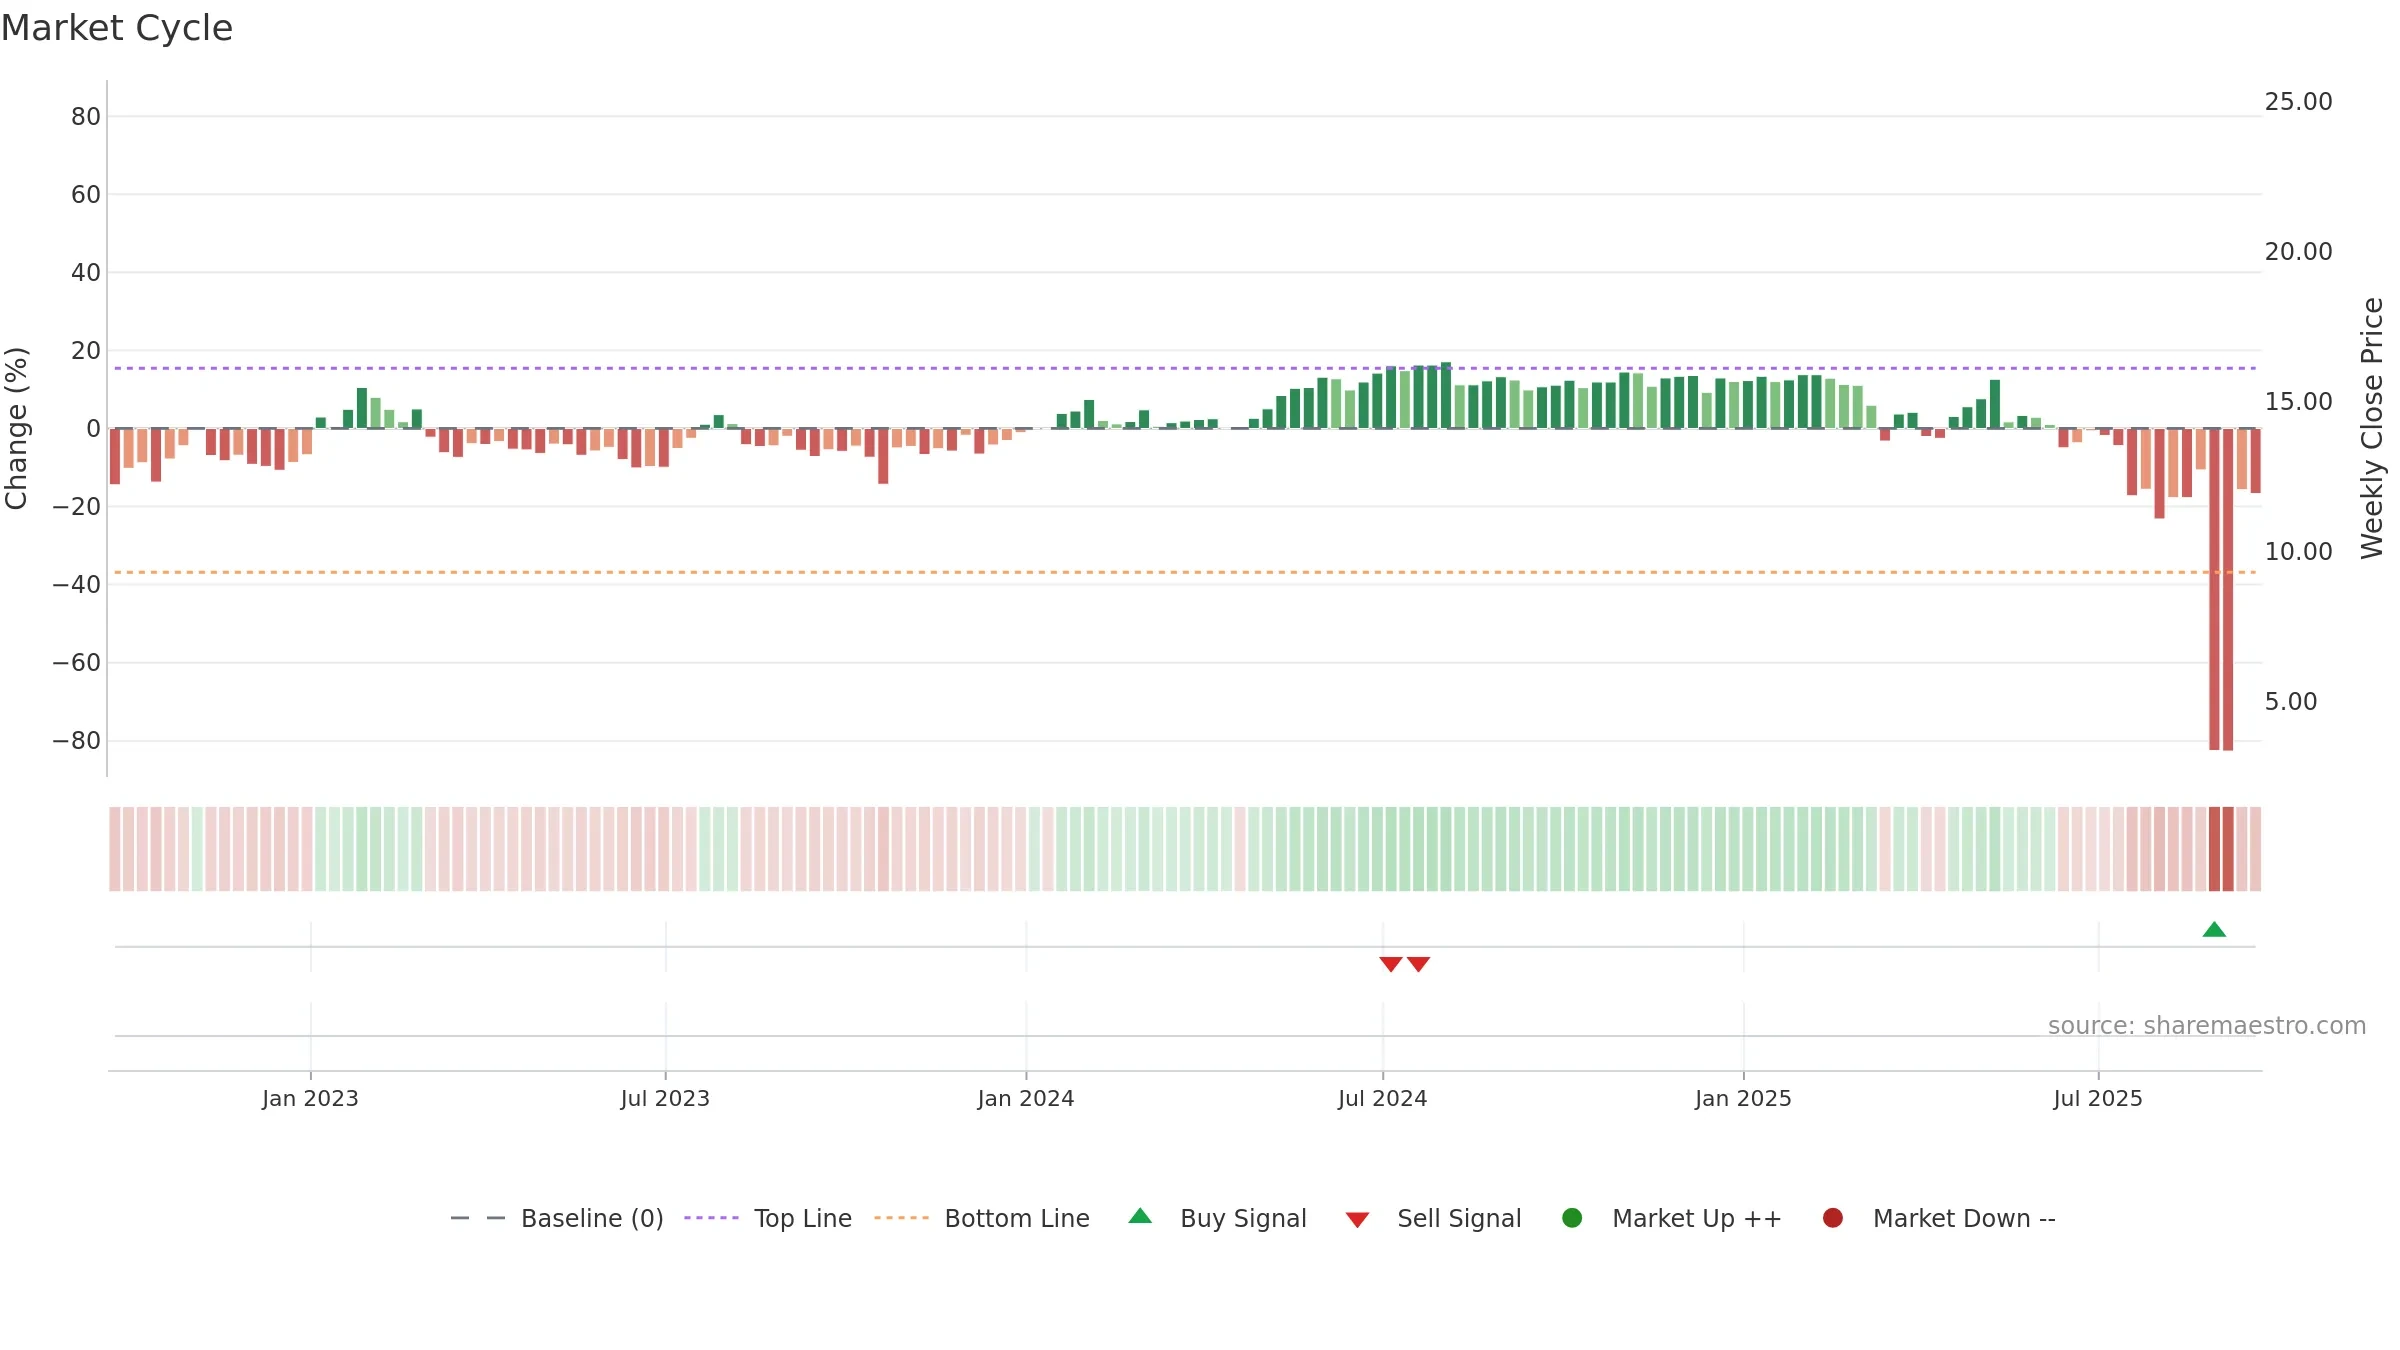Click the Jul 2024 x-axis label
The width and height of the screenshot is (2400, 1350).
[x=1383, y=1098]
